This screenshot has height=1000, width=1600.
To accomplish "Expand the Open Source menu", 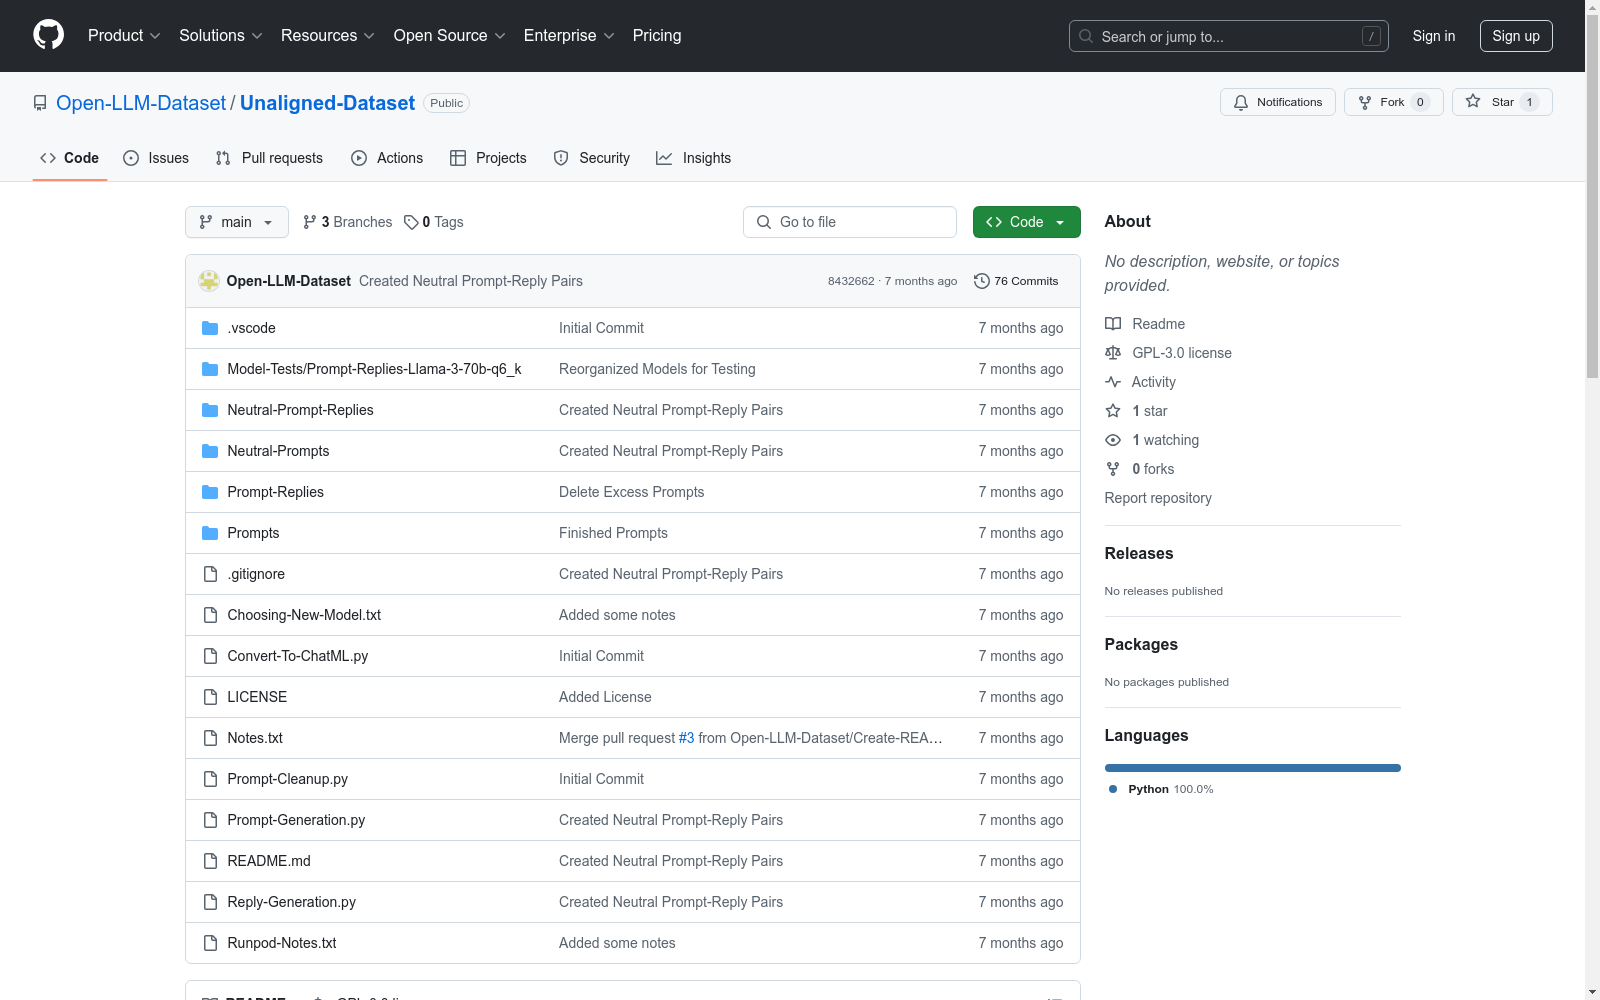I will (x=450, y=35).
